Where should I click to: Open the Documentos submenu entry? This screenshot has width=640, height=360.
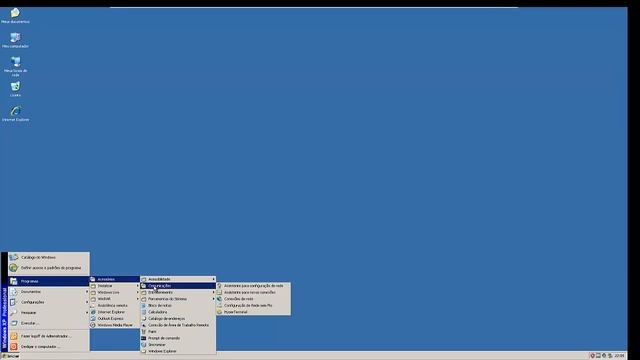49,292
